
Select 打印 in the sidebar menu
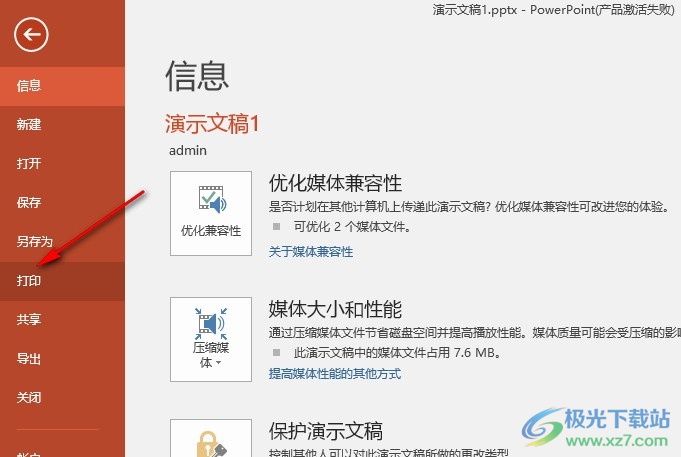click(62, 281)
